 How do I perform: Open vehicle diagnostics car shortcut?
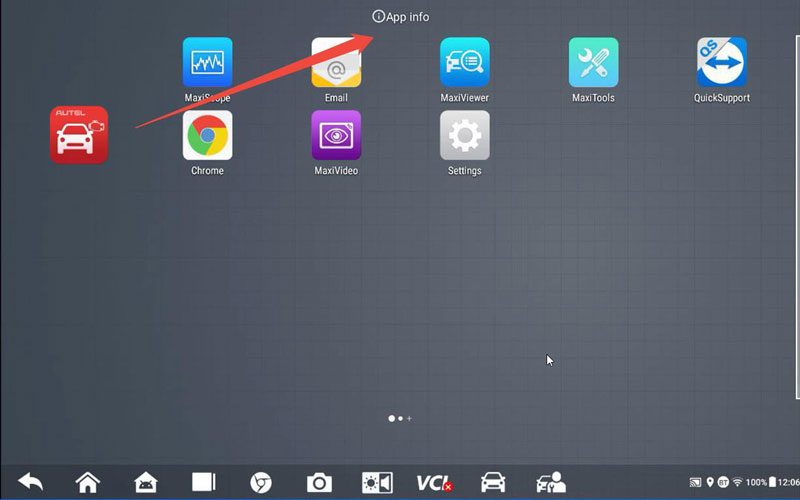493,482
